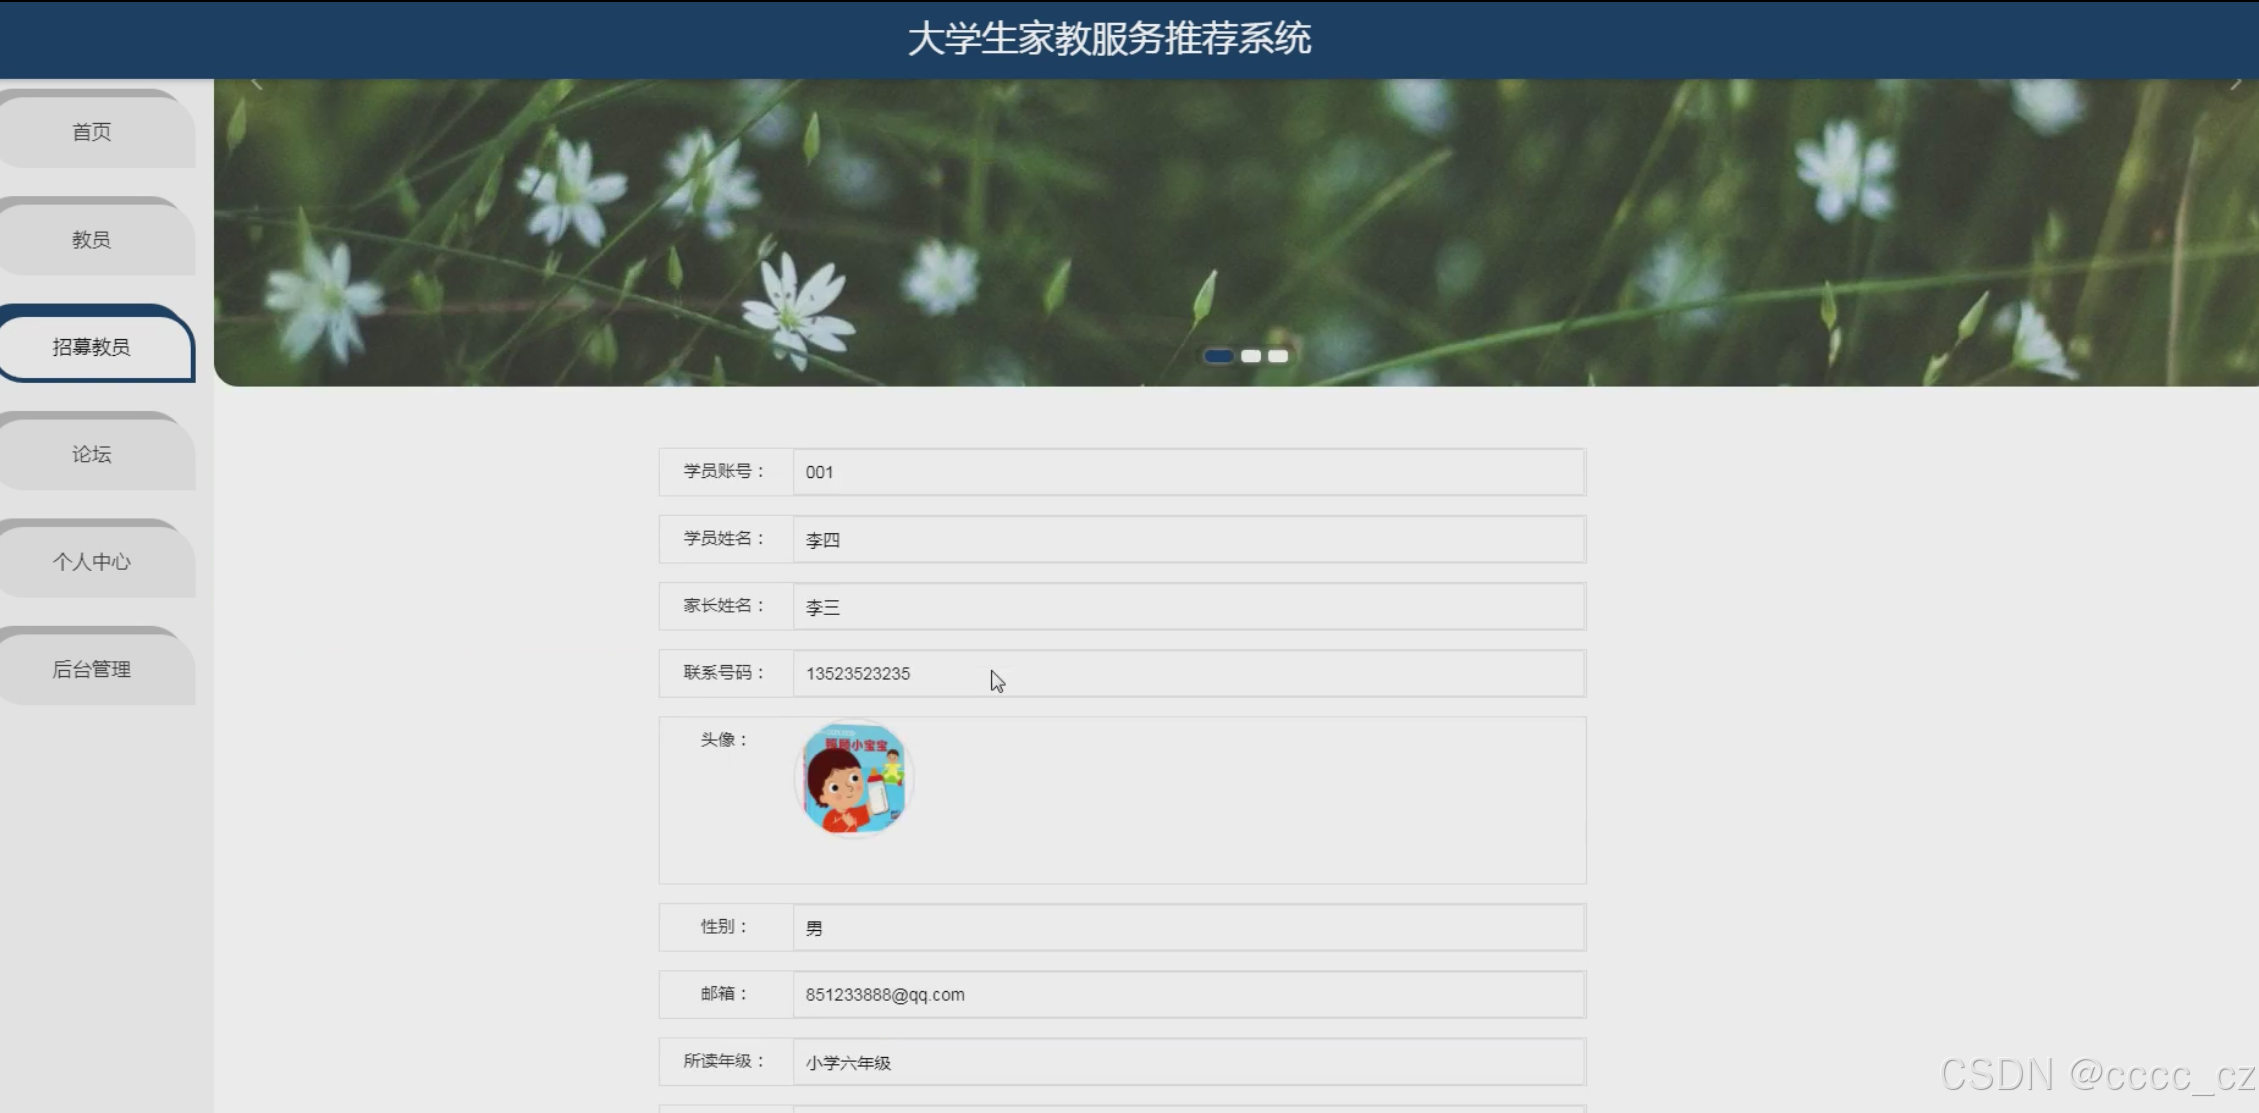
Task: Select the second carousel indicator dot
Action: click(1250, 356)
